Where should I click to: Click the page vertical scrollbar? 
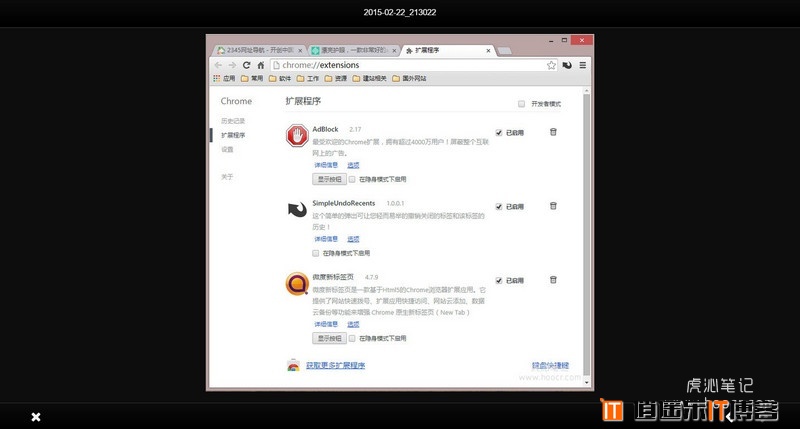pyautogui.click(x=586, y=235)
